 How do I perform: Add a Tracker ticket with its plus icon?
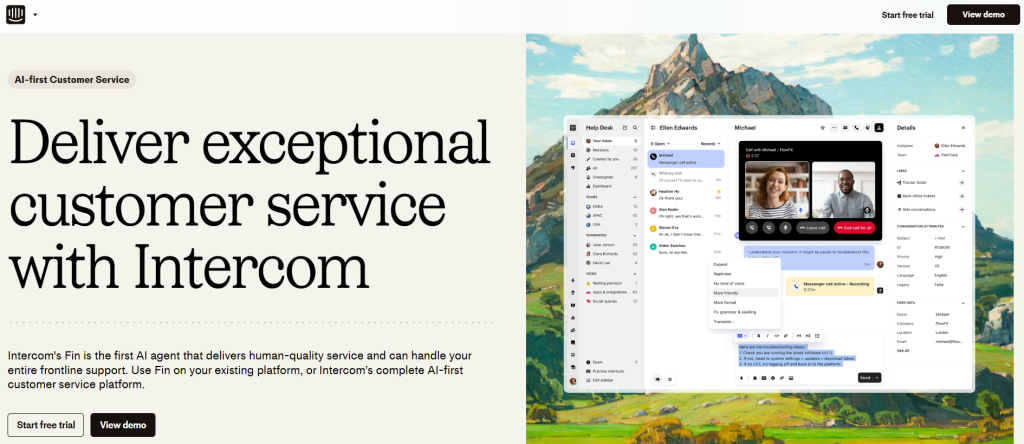pos(961,182)
